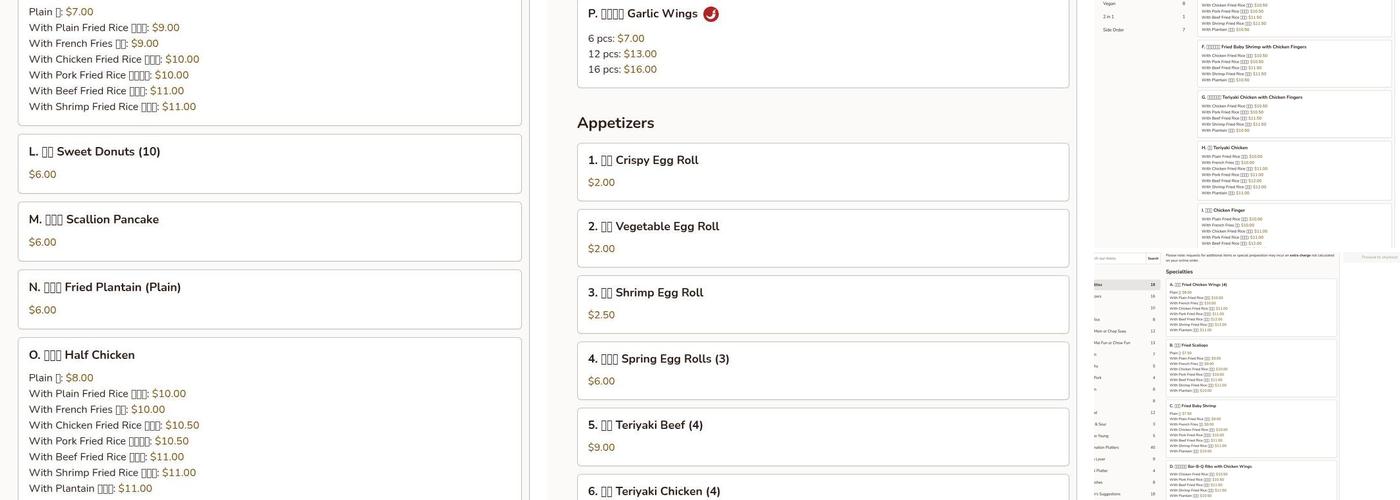Click the Appetizers section heading
This screenshot has width=1400, height=500.
[x=615, y=123]
